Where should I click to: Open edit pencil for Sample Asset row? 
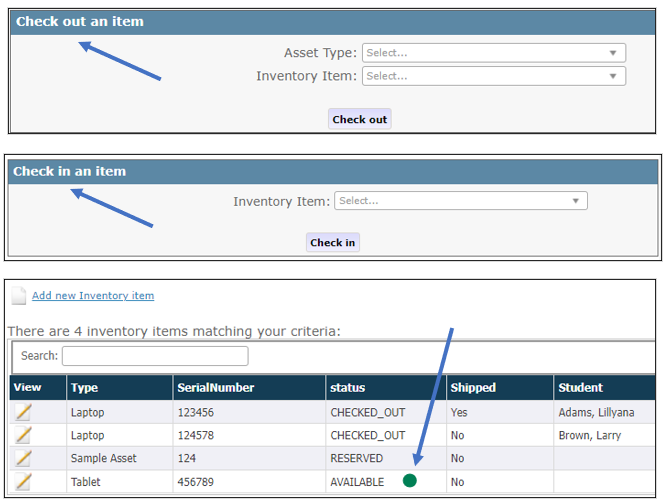tap(23, 458)
